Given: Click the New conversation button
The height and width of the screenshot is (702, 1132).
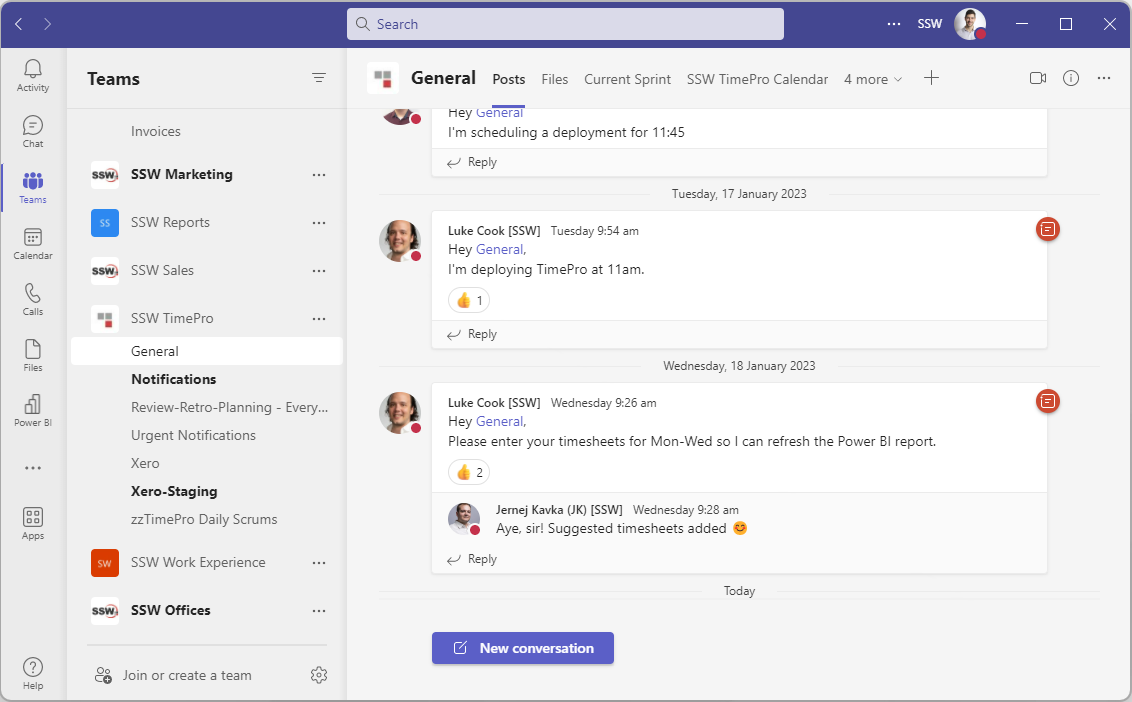Looking at the screenshot, I should (523, 648).
